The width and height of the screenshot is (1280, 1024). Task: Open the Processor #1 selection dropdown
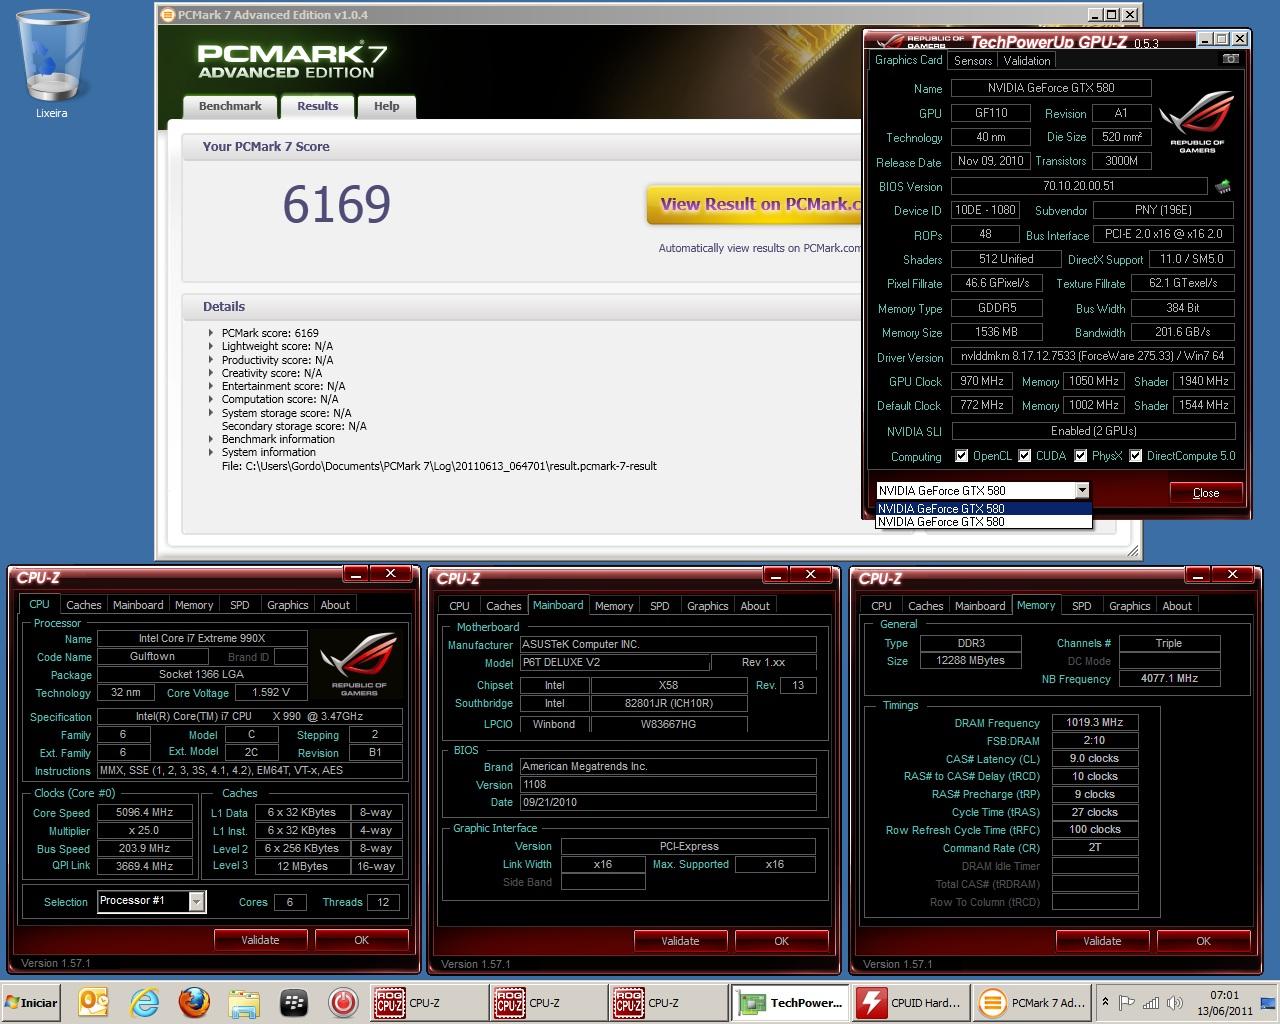(x=196, y=901)
